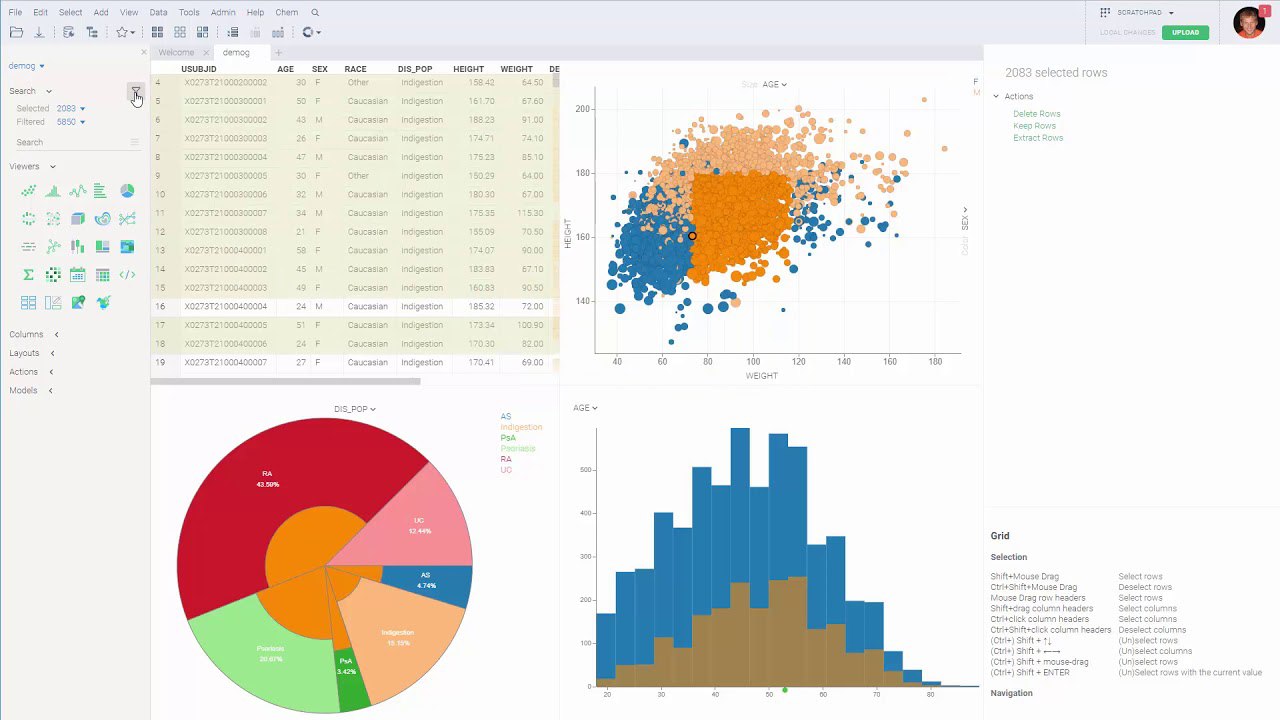Click the download arrow toolbar icon
The image size is (1280, 720).
pos(39,32)
